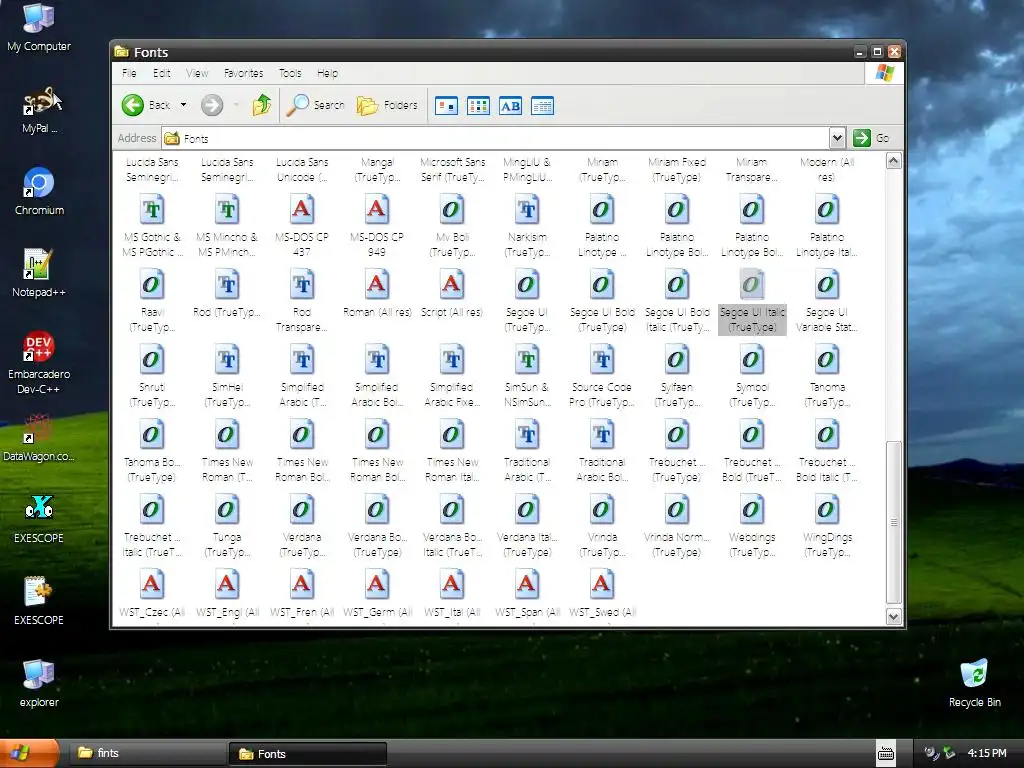
Task: Select the Vrinda Norm... font
Action: click(x=677, y=526)
